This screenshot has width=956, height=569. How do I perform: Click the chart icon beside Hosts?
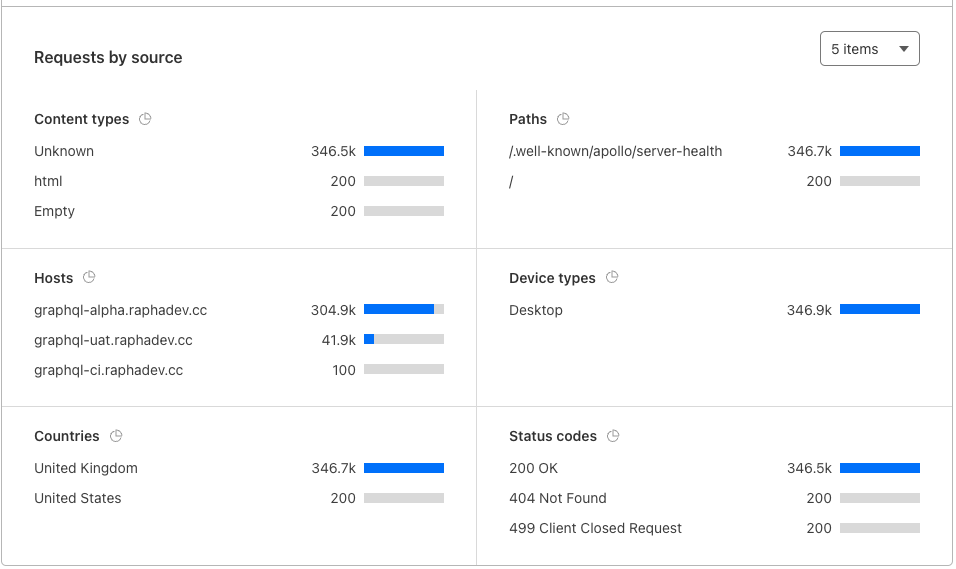[89, 277]
